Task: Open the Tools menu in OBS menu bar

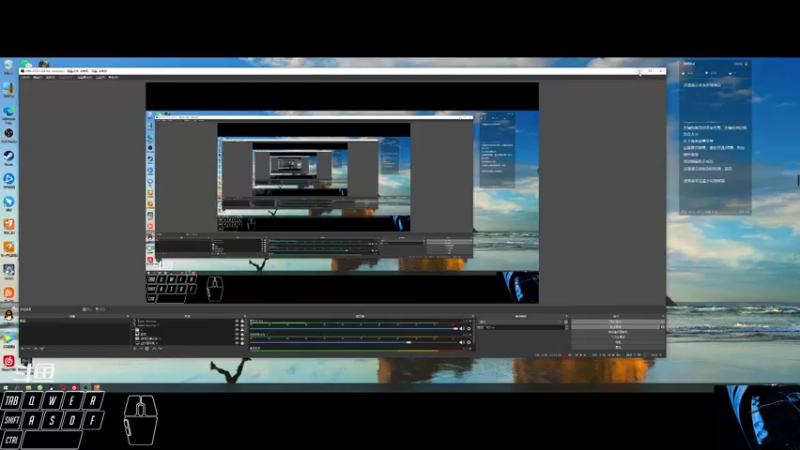Action: click(x=100, y=78)
